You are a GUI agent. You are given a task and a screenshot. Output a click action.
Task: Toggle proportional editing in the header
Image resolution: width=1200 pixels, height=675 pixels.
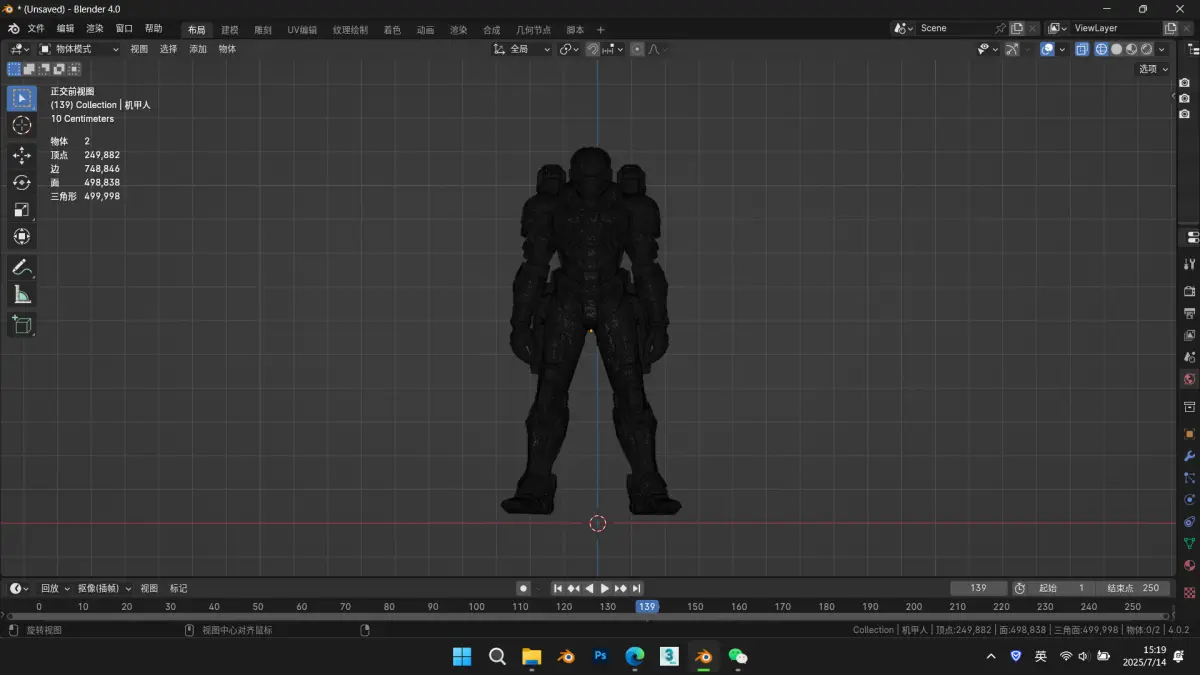click(637, 49)
